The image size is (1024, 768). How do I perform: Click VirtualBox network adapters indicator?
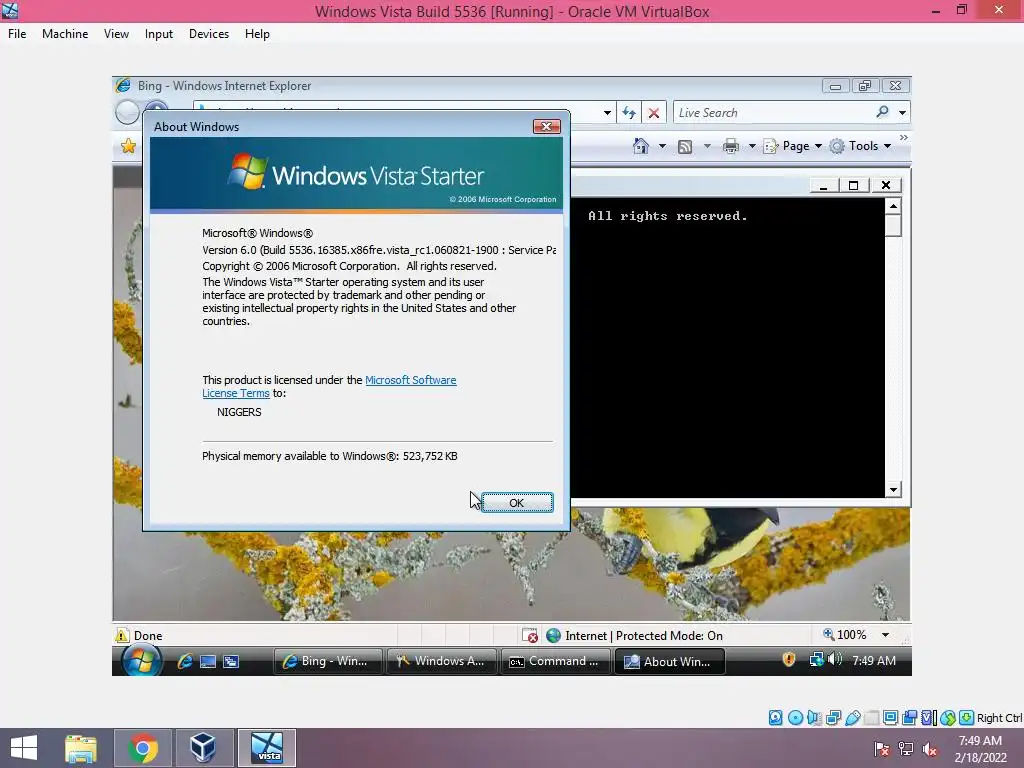coord(833,718)
